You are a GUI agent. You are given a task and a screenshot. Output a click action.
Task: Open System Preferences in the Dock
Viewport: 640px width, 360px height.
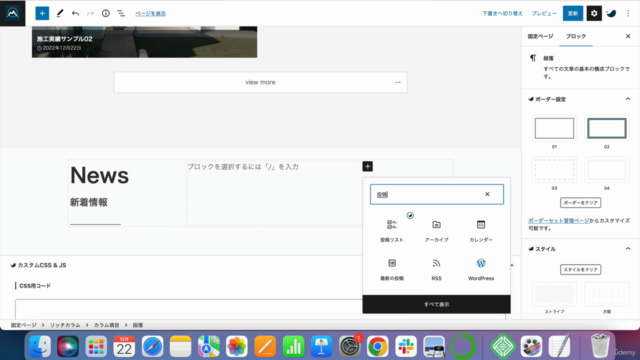click(350, 346)
